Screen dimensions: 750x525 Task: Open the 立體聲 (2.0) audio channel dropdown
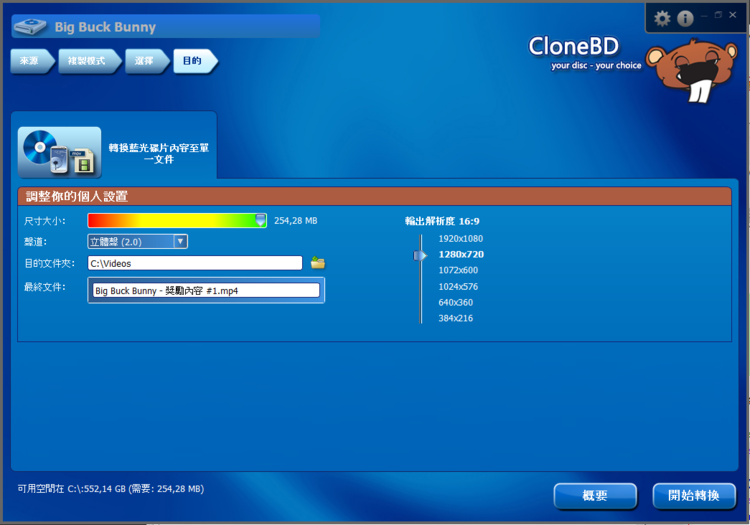[137, 241]
